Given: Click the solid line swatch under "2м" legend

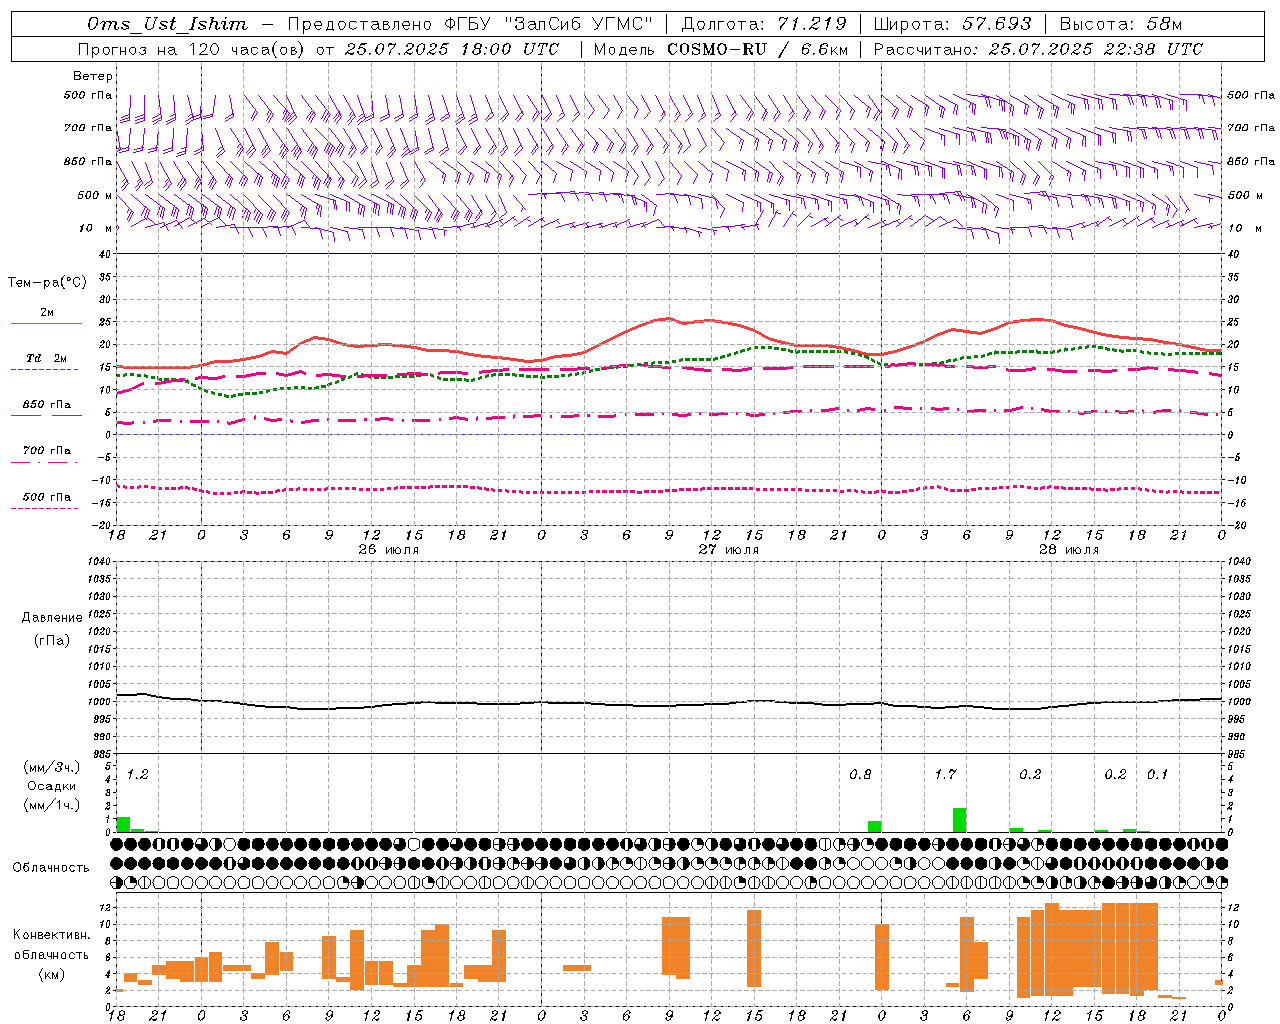Looking at the screenshot, I should point(46,324).
